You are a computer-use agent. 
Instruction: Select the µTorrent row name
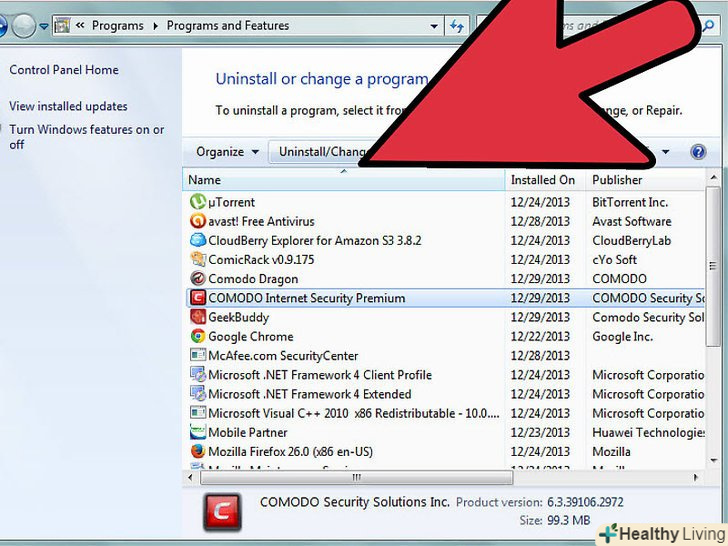click(x=231, y=202)
